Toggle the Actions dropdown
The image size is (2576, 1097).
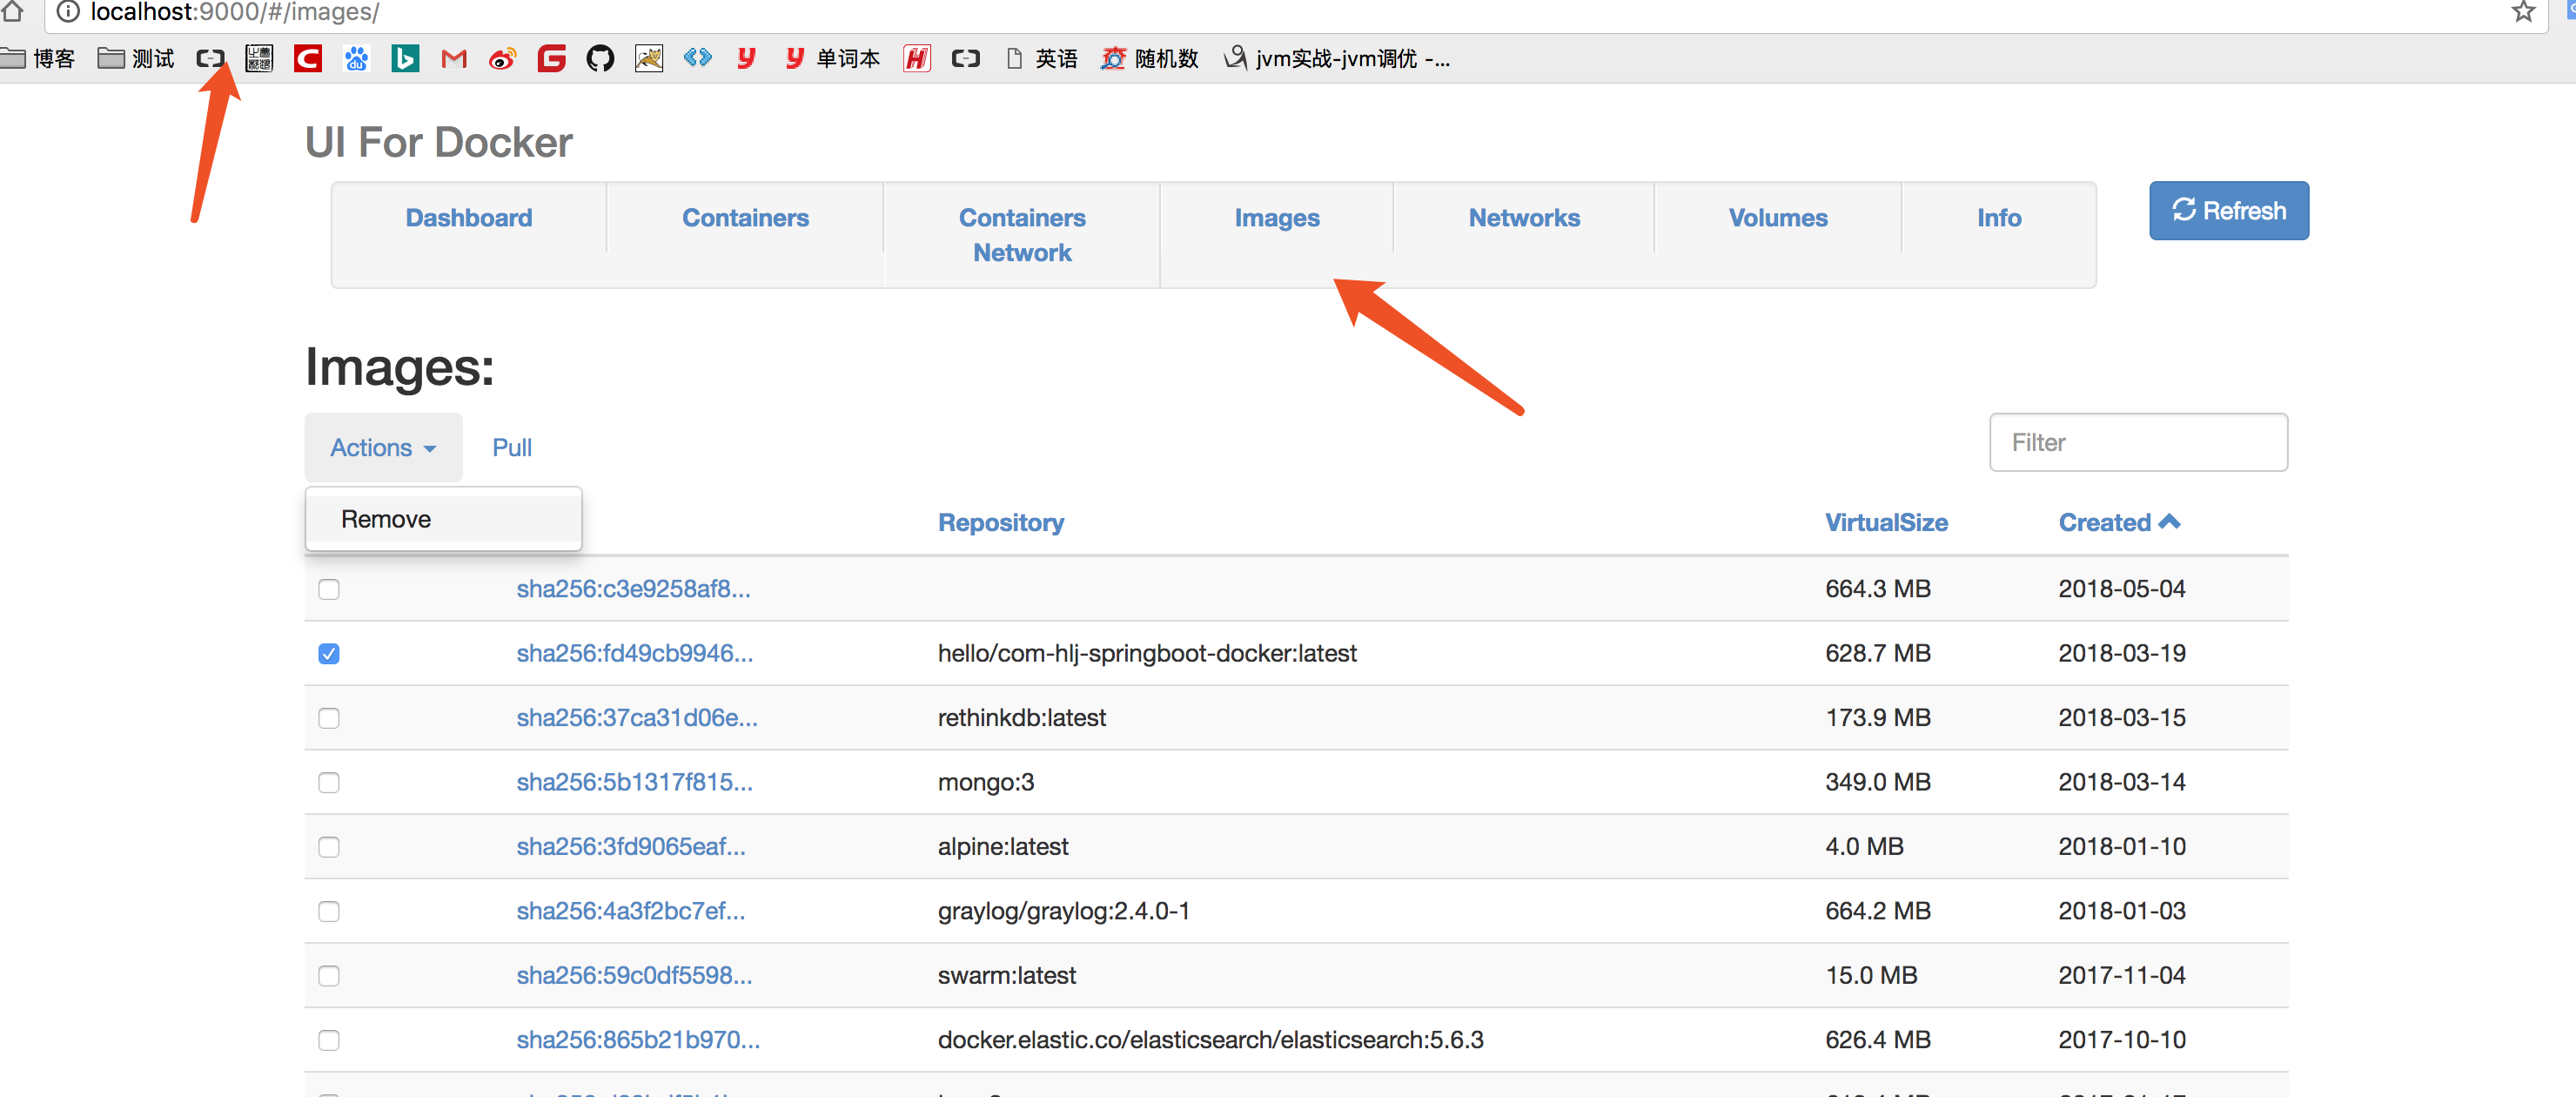[x=383, y=448]
